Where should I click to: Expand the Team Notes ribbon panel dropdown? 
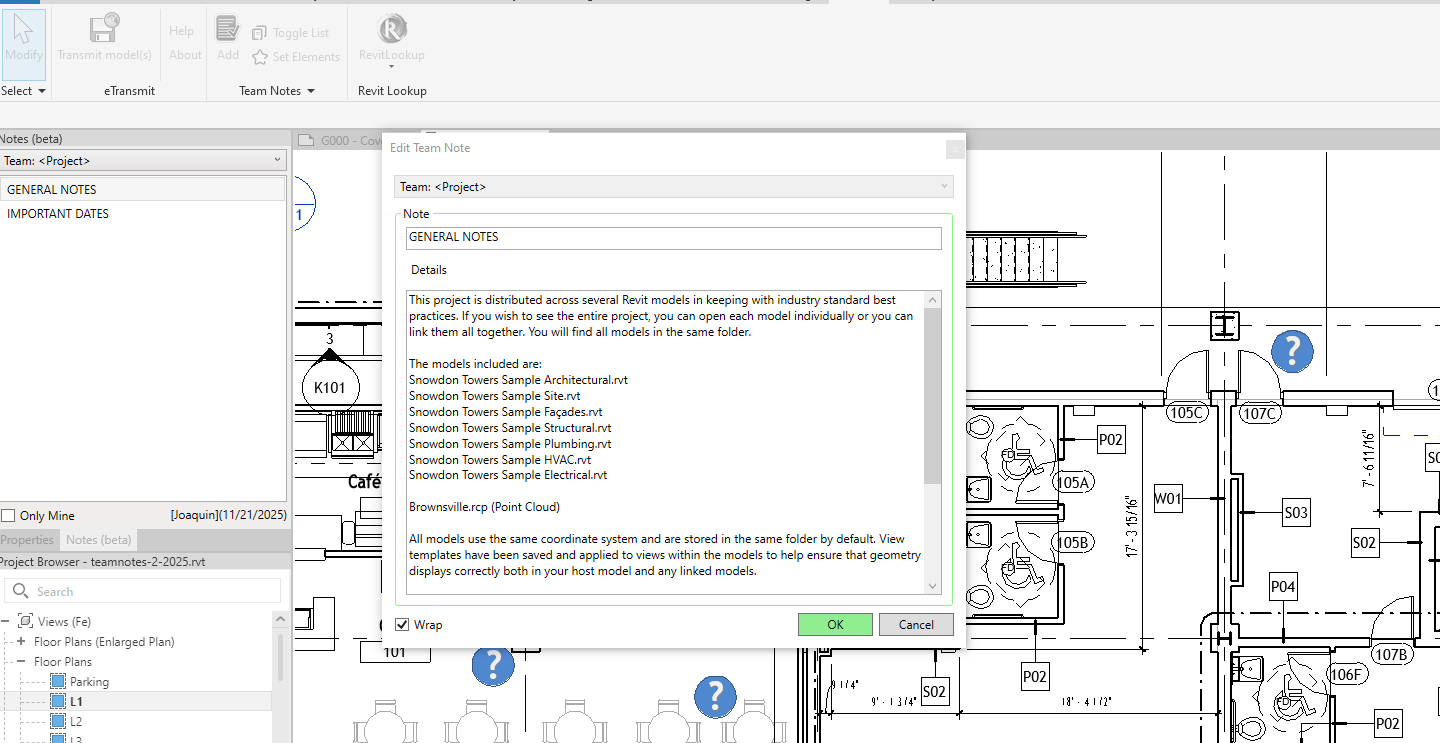[311, 91]
